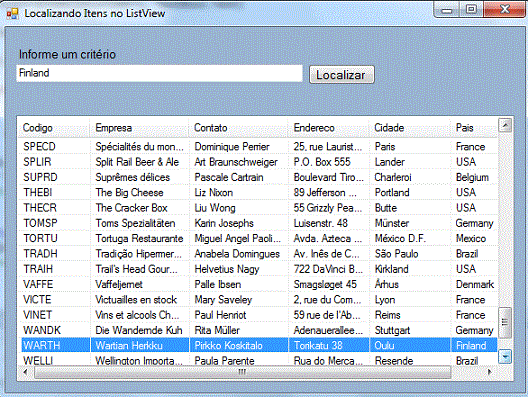Click the application icon in title bar
This screenshot has width=528, height=397.
(x=12, y=13)
